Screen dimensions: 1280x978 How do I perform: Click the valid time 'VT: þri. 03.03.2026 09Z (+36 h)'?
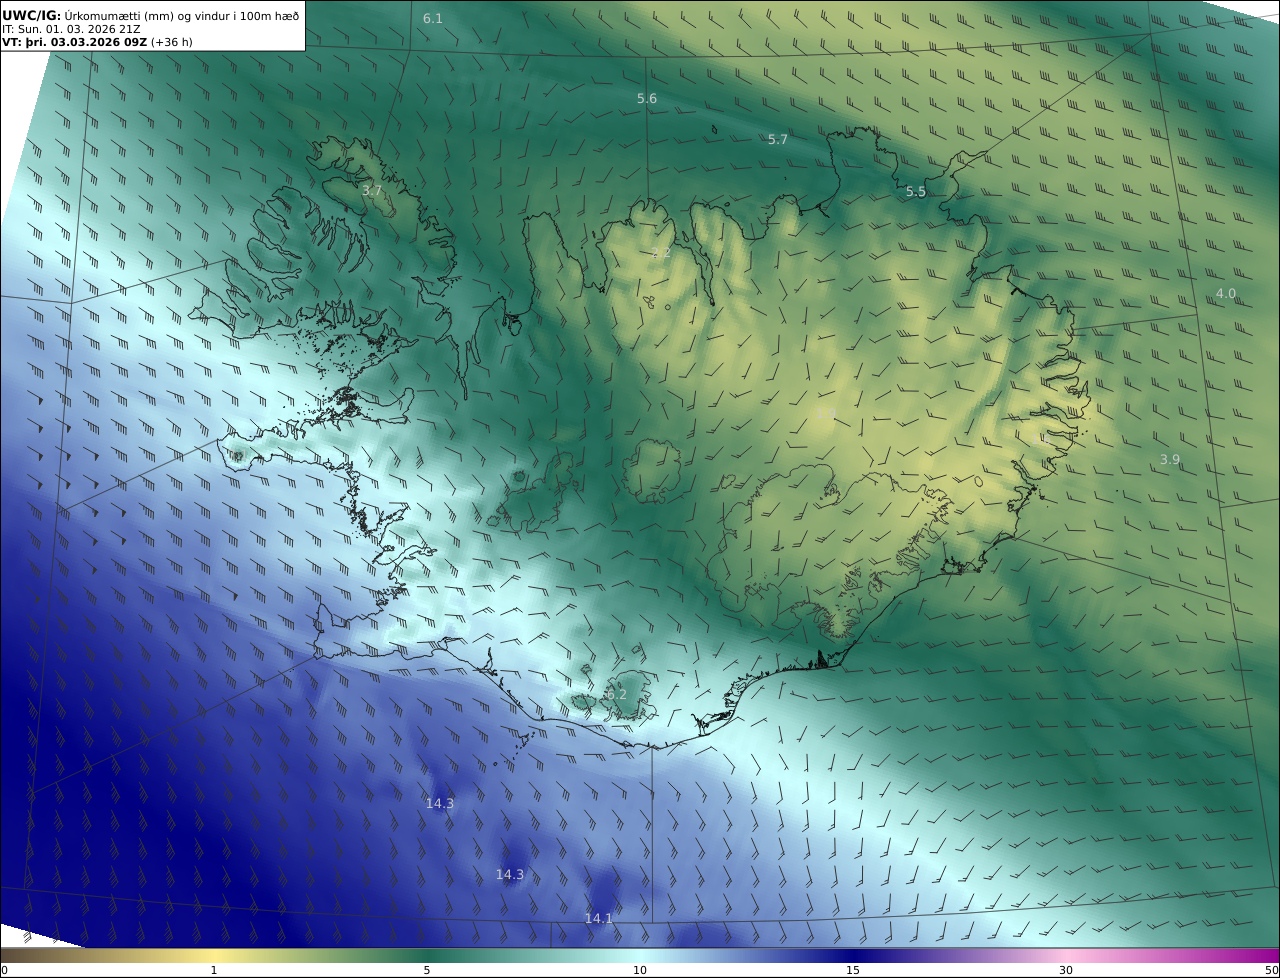pyautogui.click(x=97, y=42)
